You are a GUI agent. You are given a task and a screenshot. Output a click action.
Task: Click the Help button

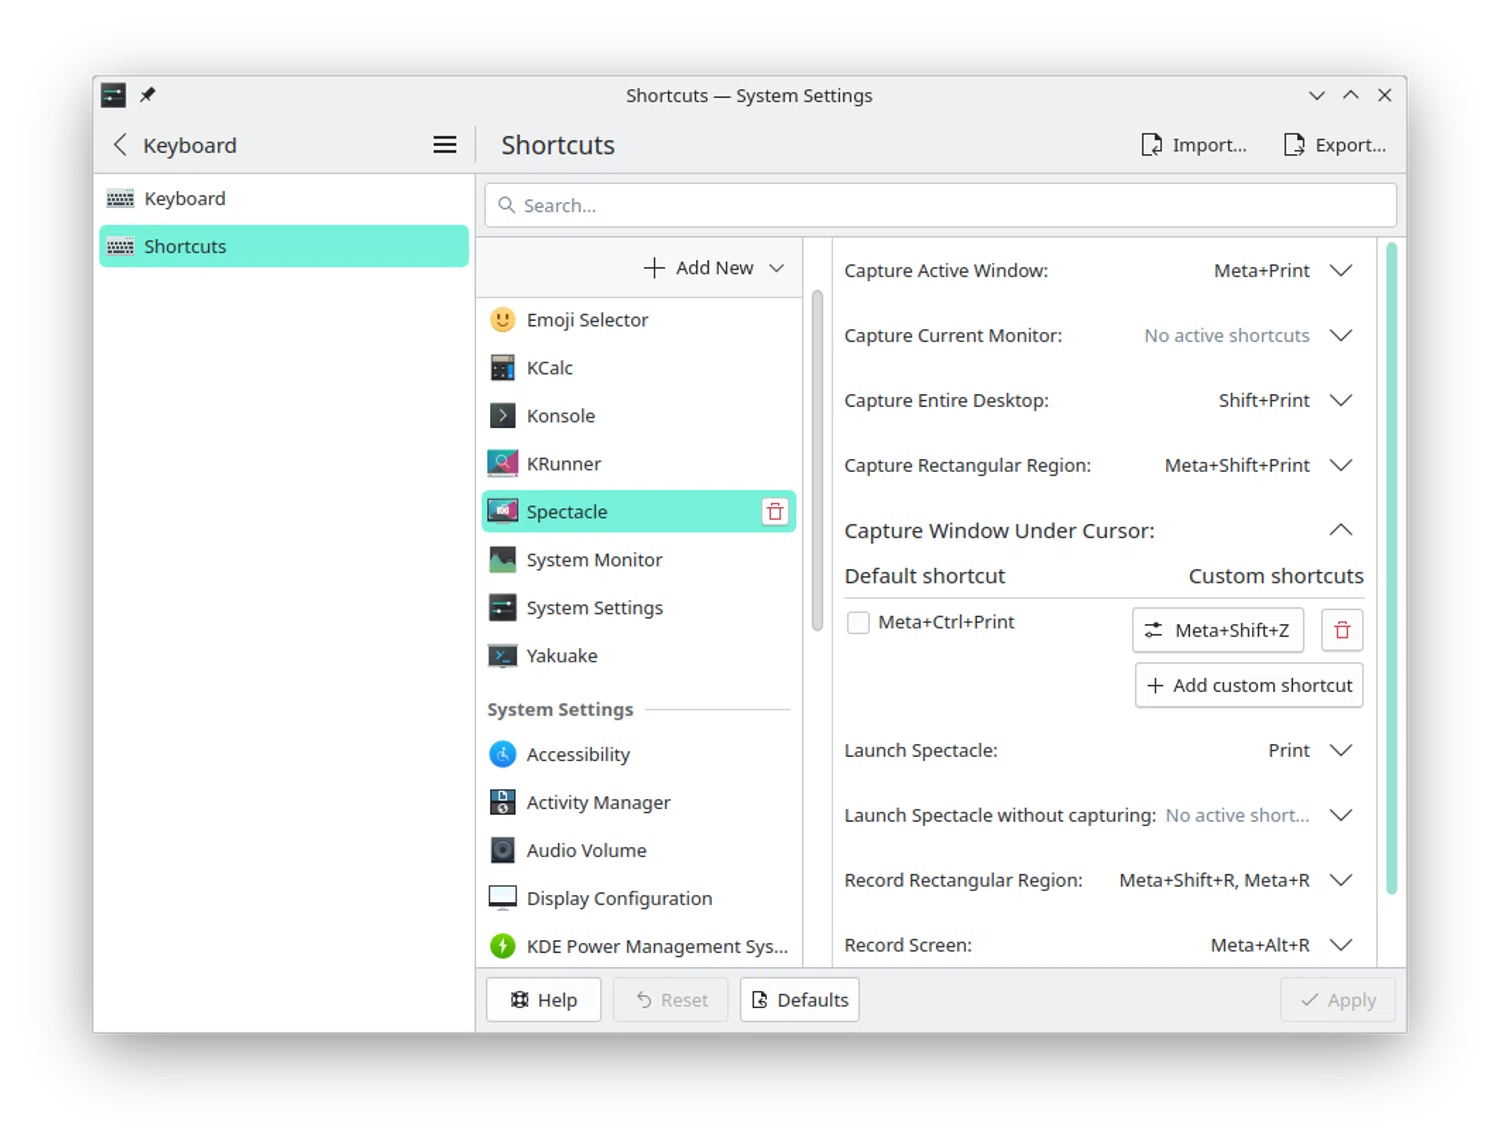click(543, 1000)
